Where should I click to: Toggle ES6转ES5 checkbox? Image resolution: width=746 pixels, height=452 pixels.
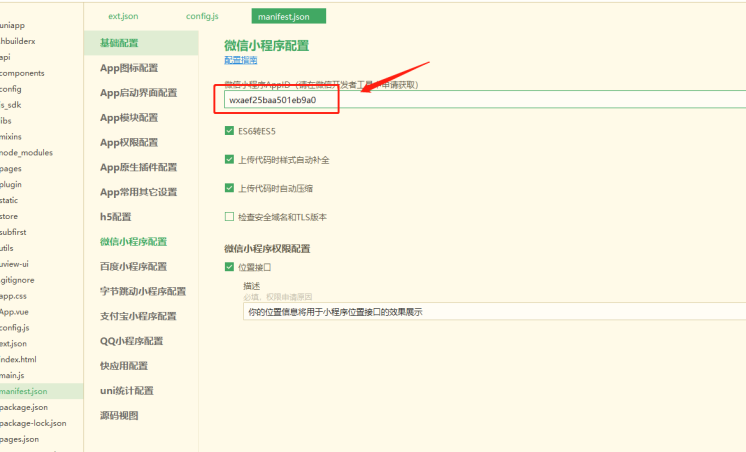tap(229, 131)
